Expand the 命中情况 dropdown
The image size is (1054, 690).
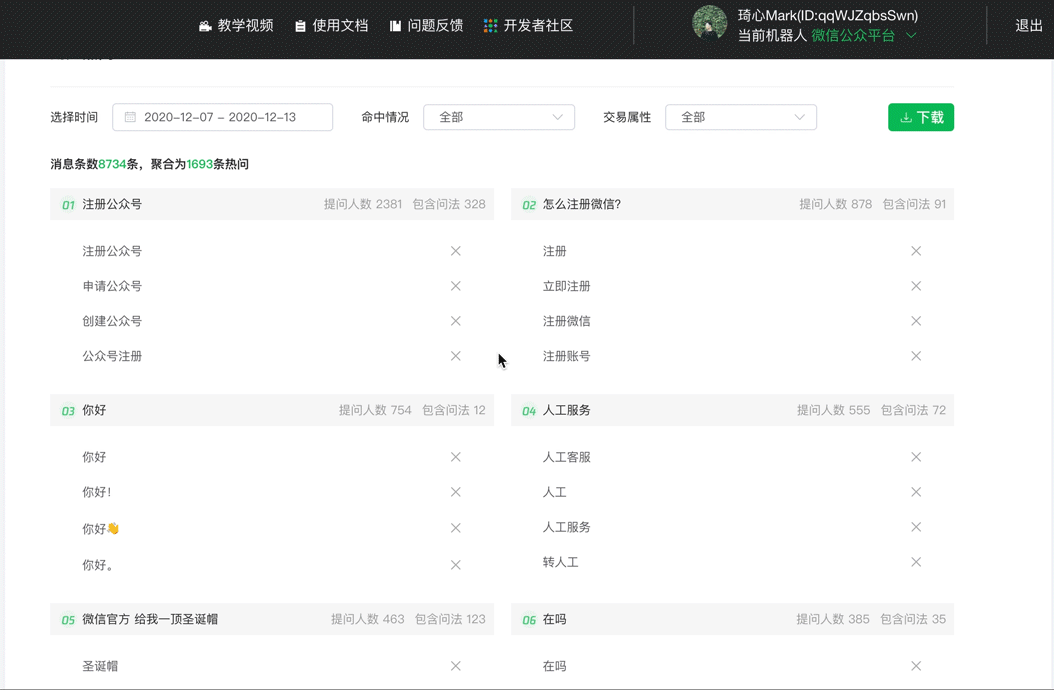point(499,117)
